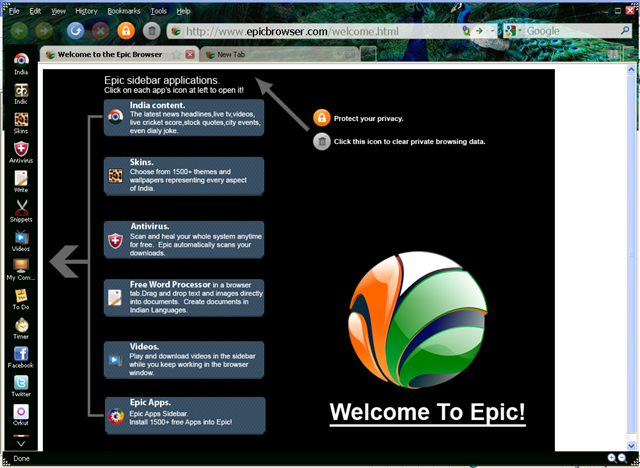
Task: Click the Epic Apps card
Action: [x=185, y=415]
